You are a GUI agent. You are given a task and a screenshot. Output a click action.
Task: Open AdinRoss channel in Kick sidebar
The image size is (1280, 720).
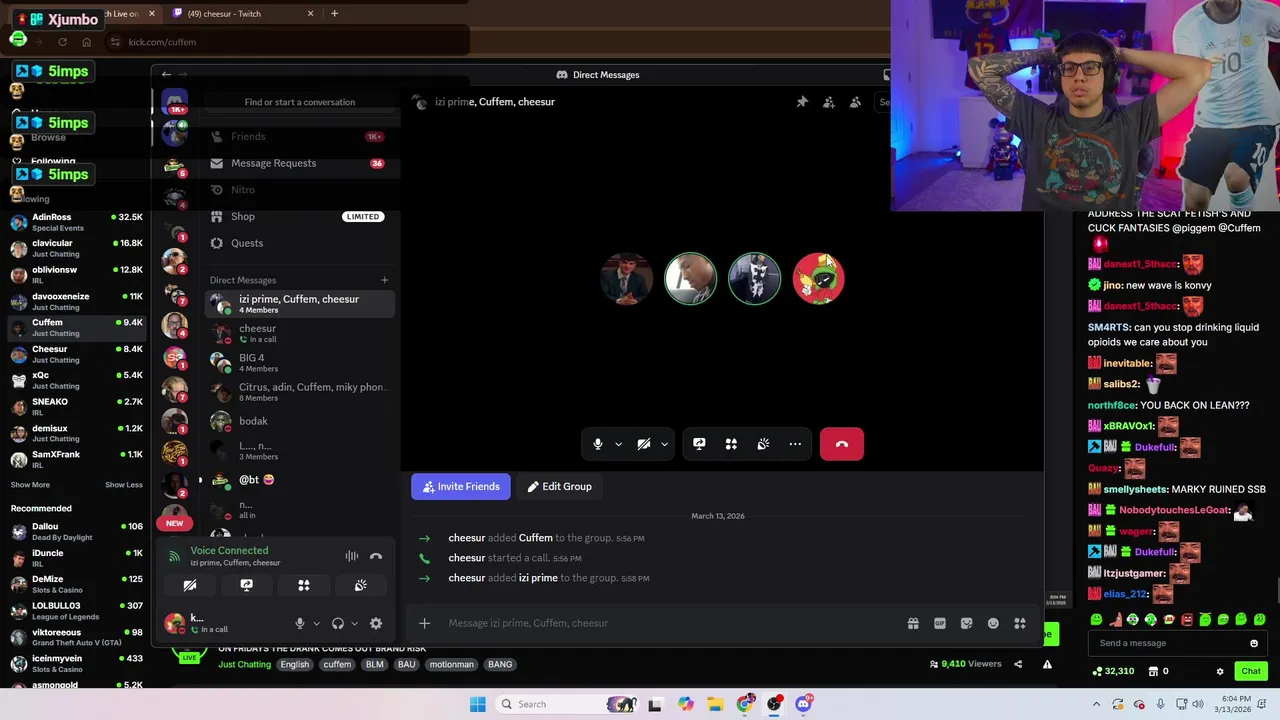click(x=77, y=222)
